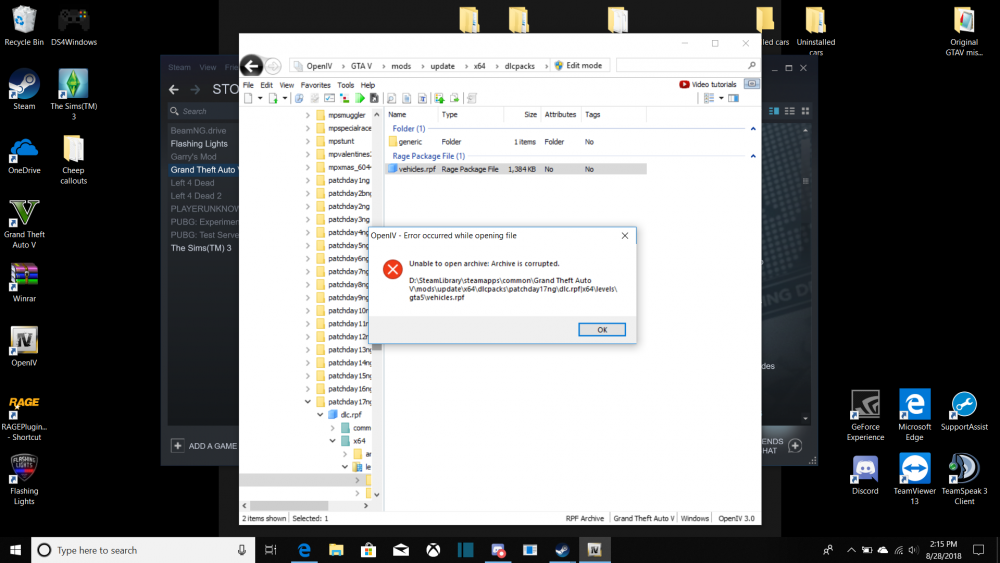Click the Windows Start button

(x=15, y=550)
